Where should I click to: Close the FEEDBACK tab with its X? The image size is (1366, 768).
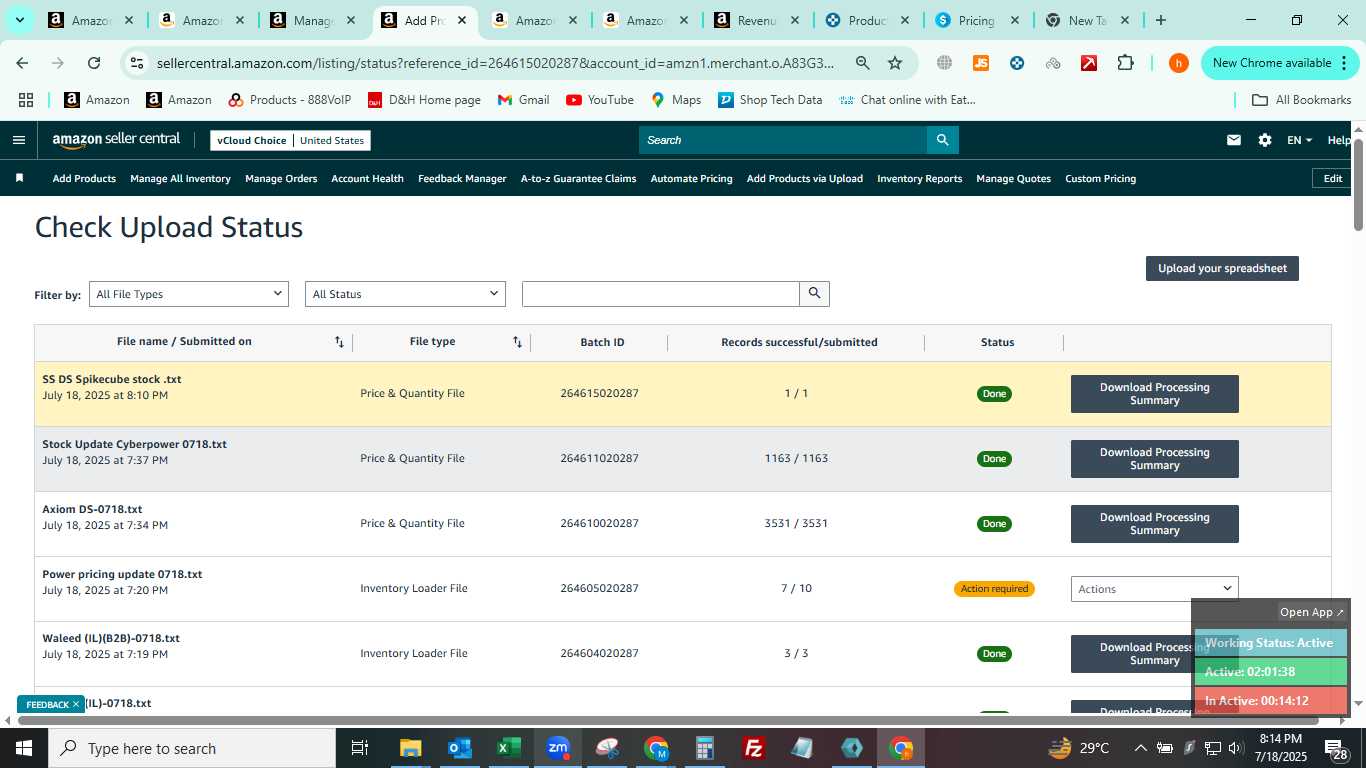pyautogui.click(x=75, y=704)
